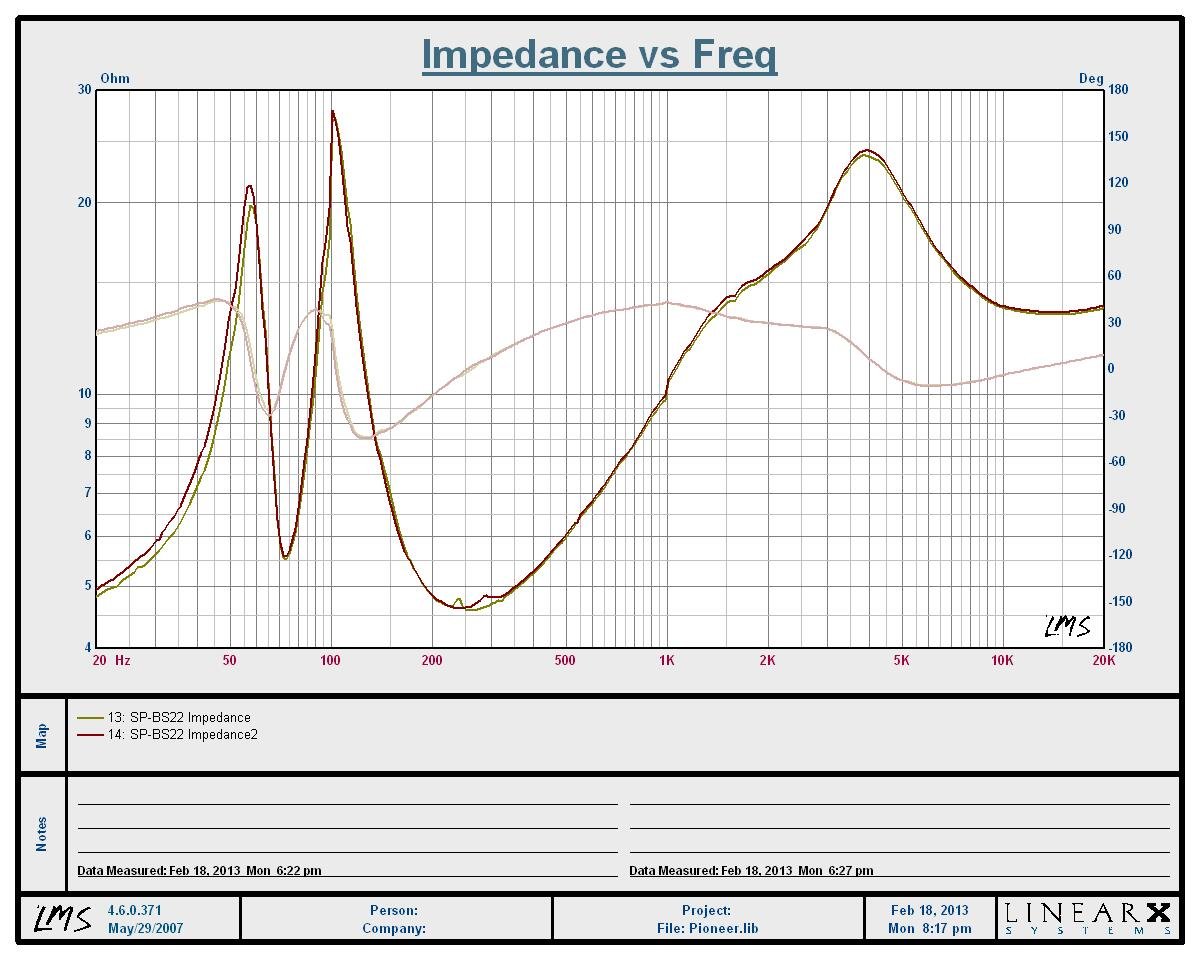
Task: Click the Map panel label
Action: coord(42,736)
